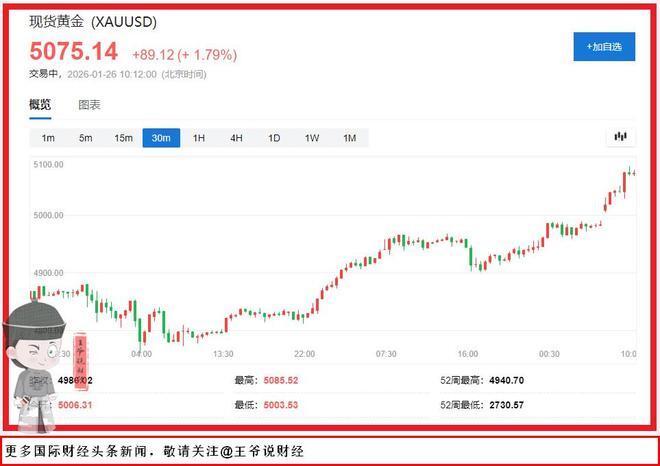Click the 22:00 time axis label
This screenshot has height=466, width=660.
click(x=305, y=354)
